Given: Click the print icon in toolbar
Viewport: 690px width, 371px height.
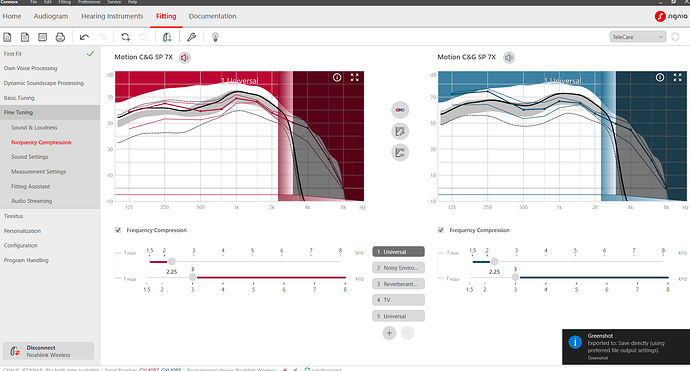Looking at the screenshot, I should 60,37.
